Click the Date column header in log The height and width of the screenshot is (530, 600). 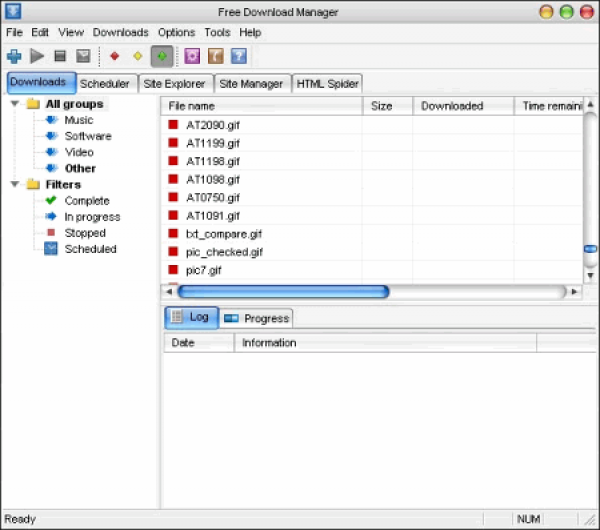click(x=199, y=342)
